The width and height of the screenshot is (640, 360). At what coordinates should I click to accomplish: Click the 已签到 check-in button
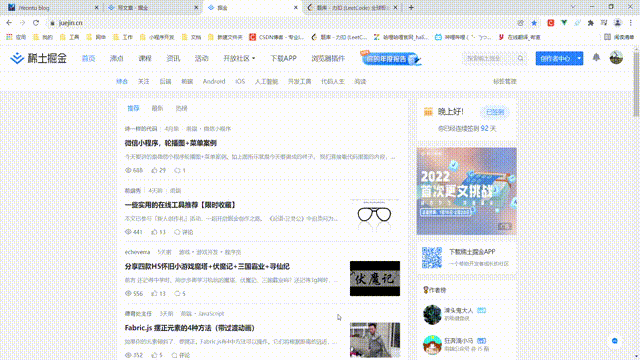495,112
